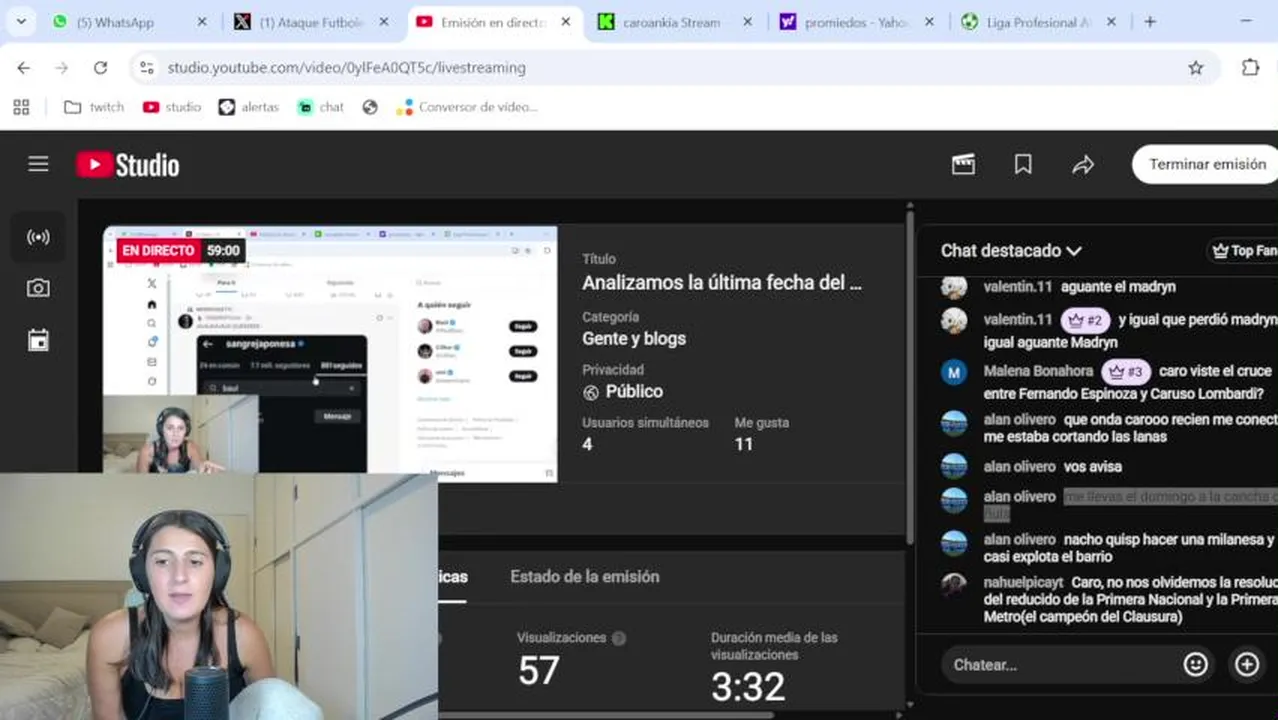The height and width of the screenshot is (720, 1278).
Task: Click the bookmark icon in Studio header
Action: point(1023,164)
